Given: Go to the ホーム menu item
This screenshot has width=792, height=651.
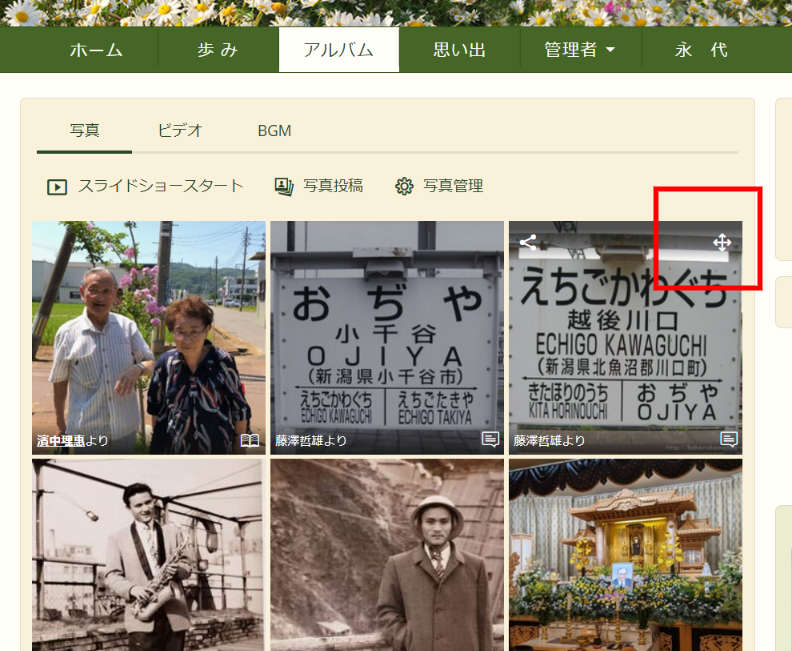Looking at the screenshot, I should click(x=96, y=49).
